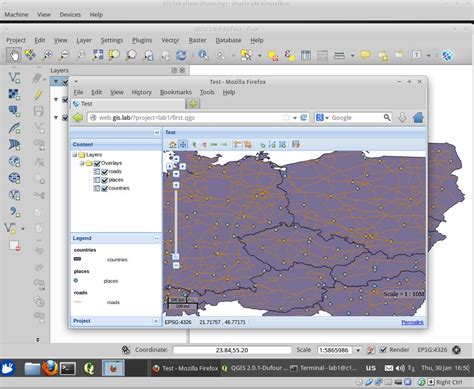Click the QGIS Coordinate input field
The height and width of the screenshot is (389, 474).
[232, 350]
